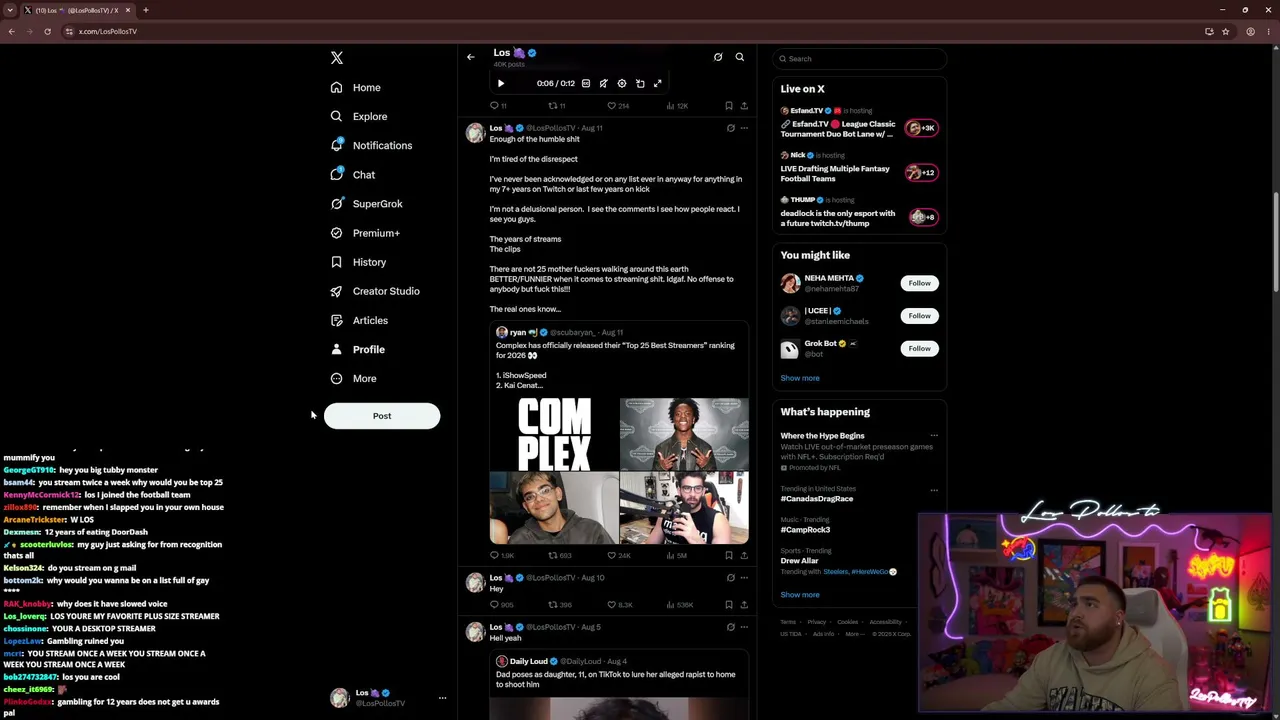Follow Grok Bot
Image resolution: width=1280 pixels, height=720 pixels.
919,348
